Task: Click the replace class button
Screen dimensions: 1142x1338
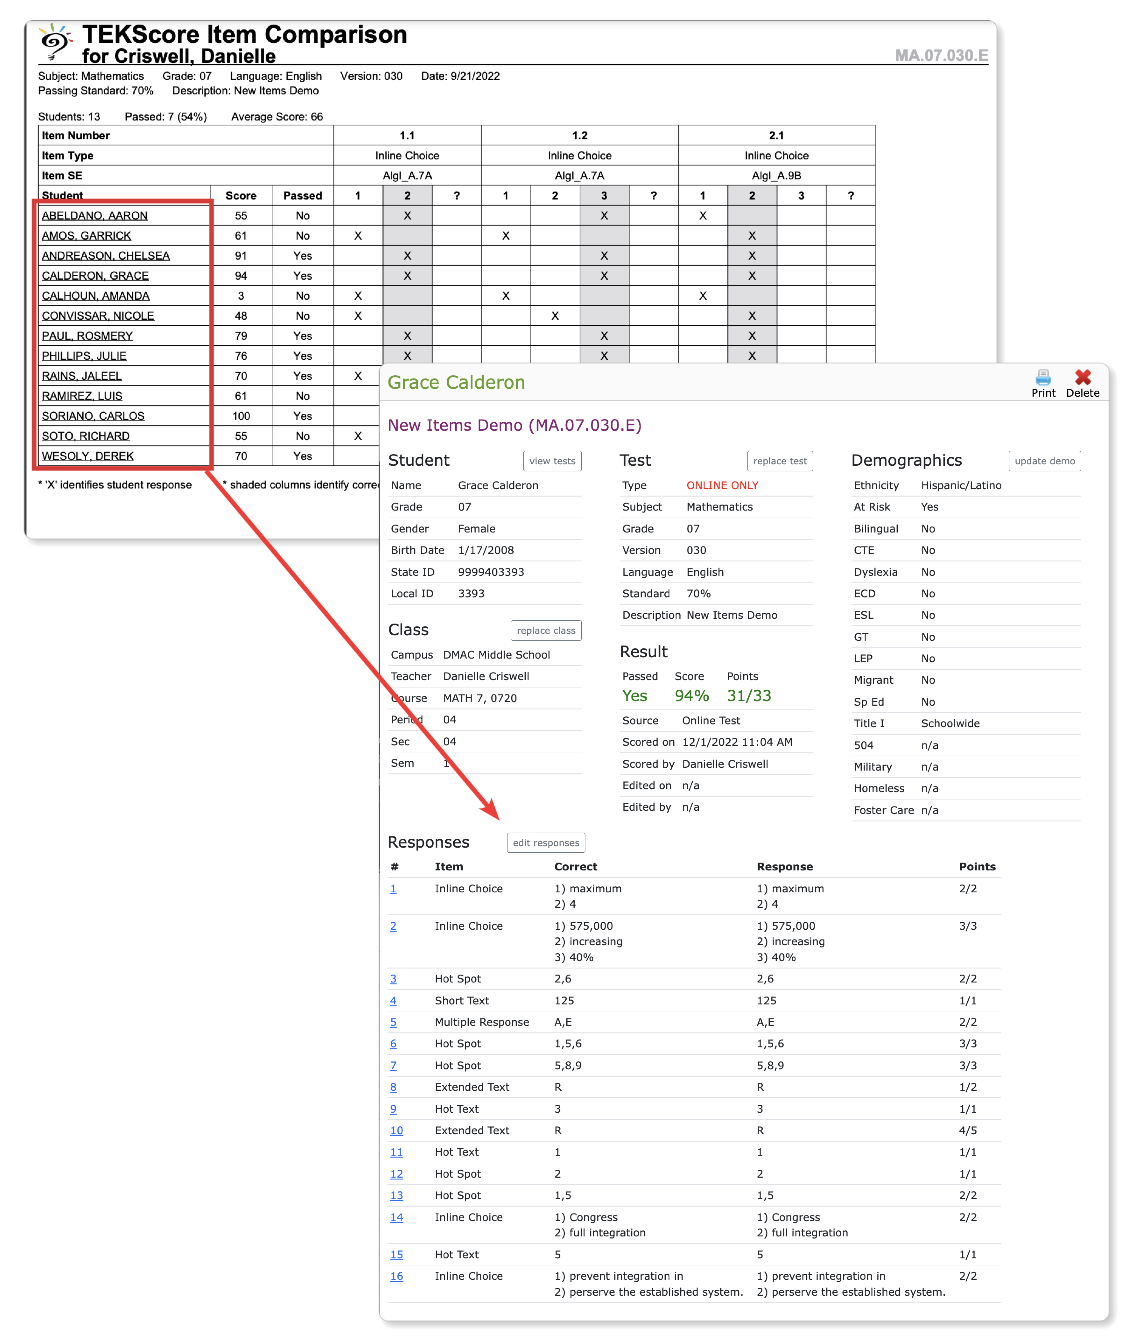Action: click(546, 631)
